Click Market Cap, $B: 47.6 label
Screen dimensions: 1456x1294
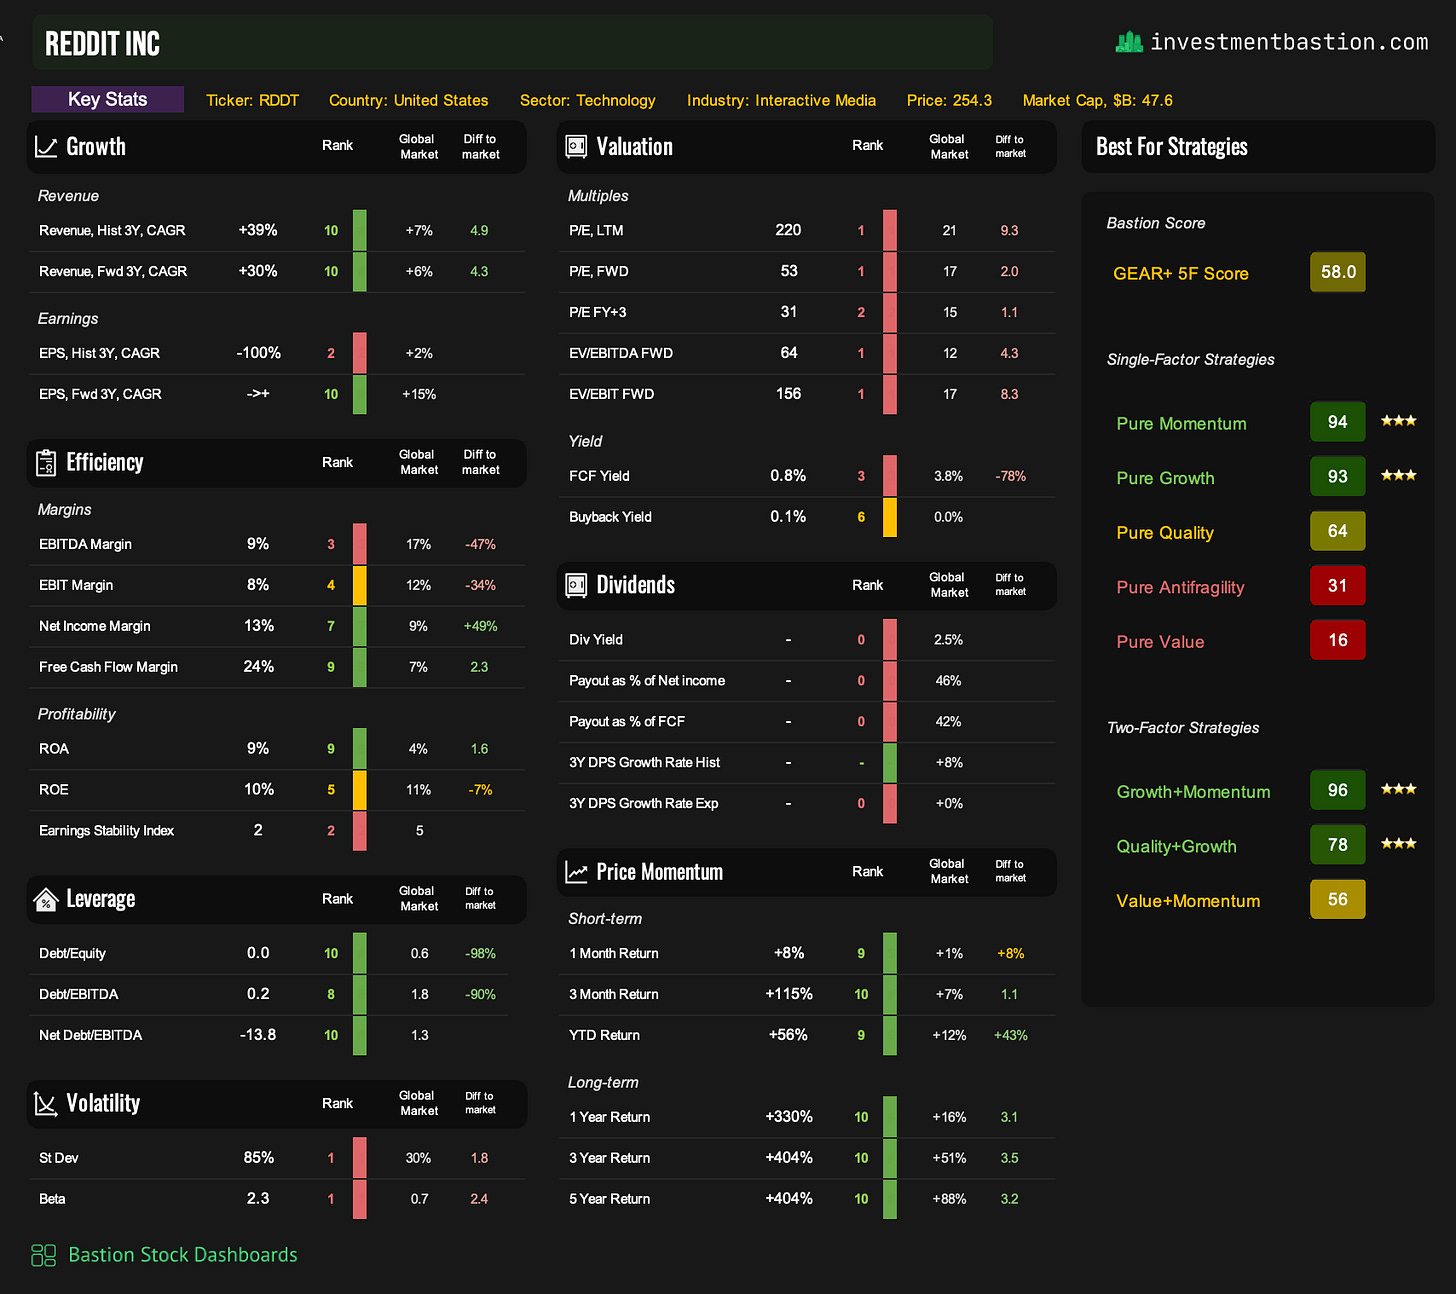[1098, 100]
